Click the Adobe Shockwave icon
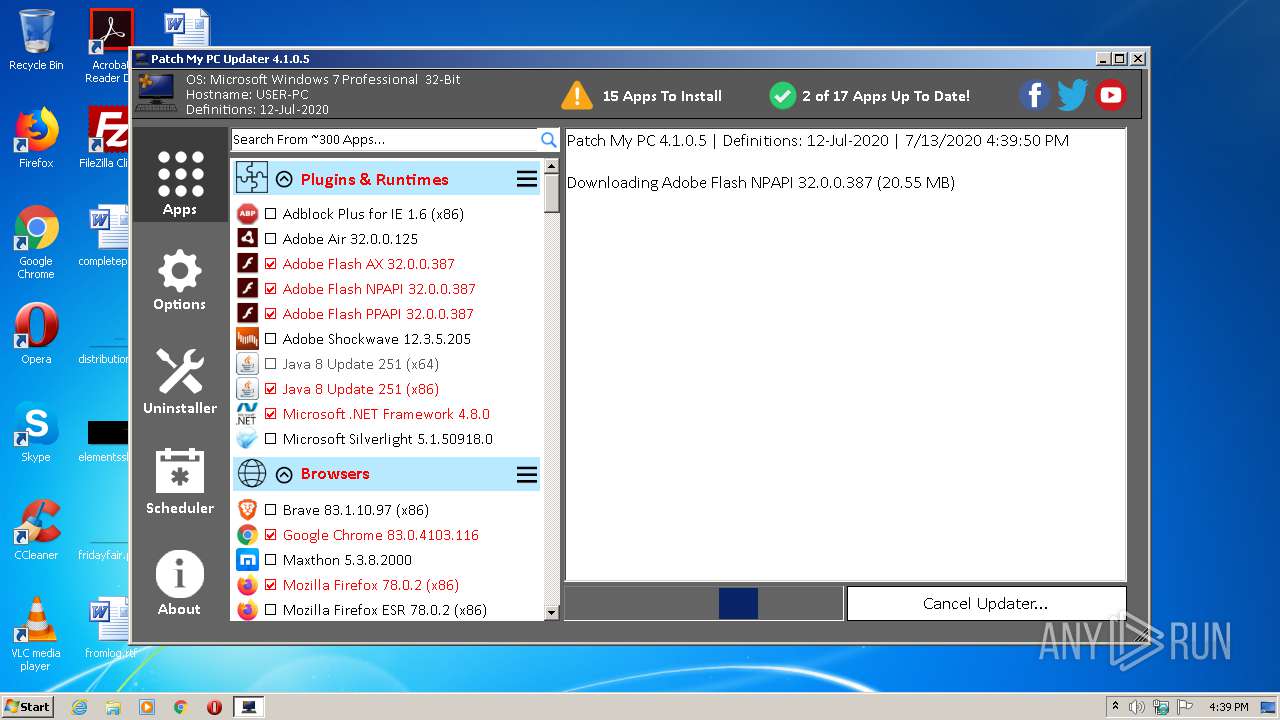Image resolution: width=1280 pixels, height=720 pixels. pyautogui.click(x=247, y=339)
